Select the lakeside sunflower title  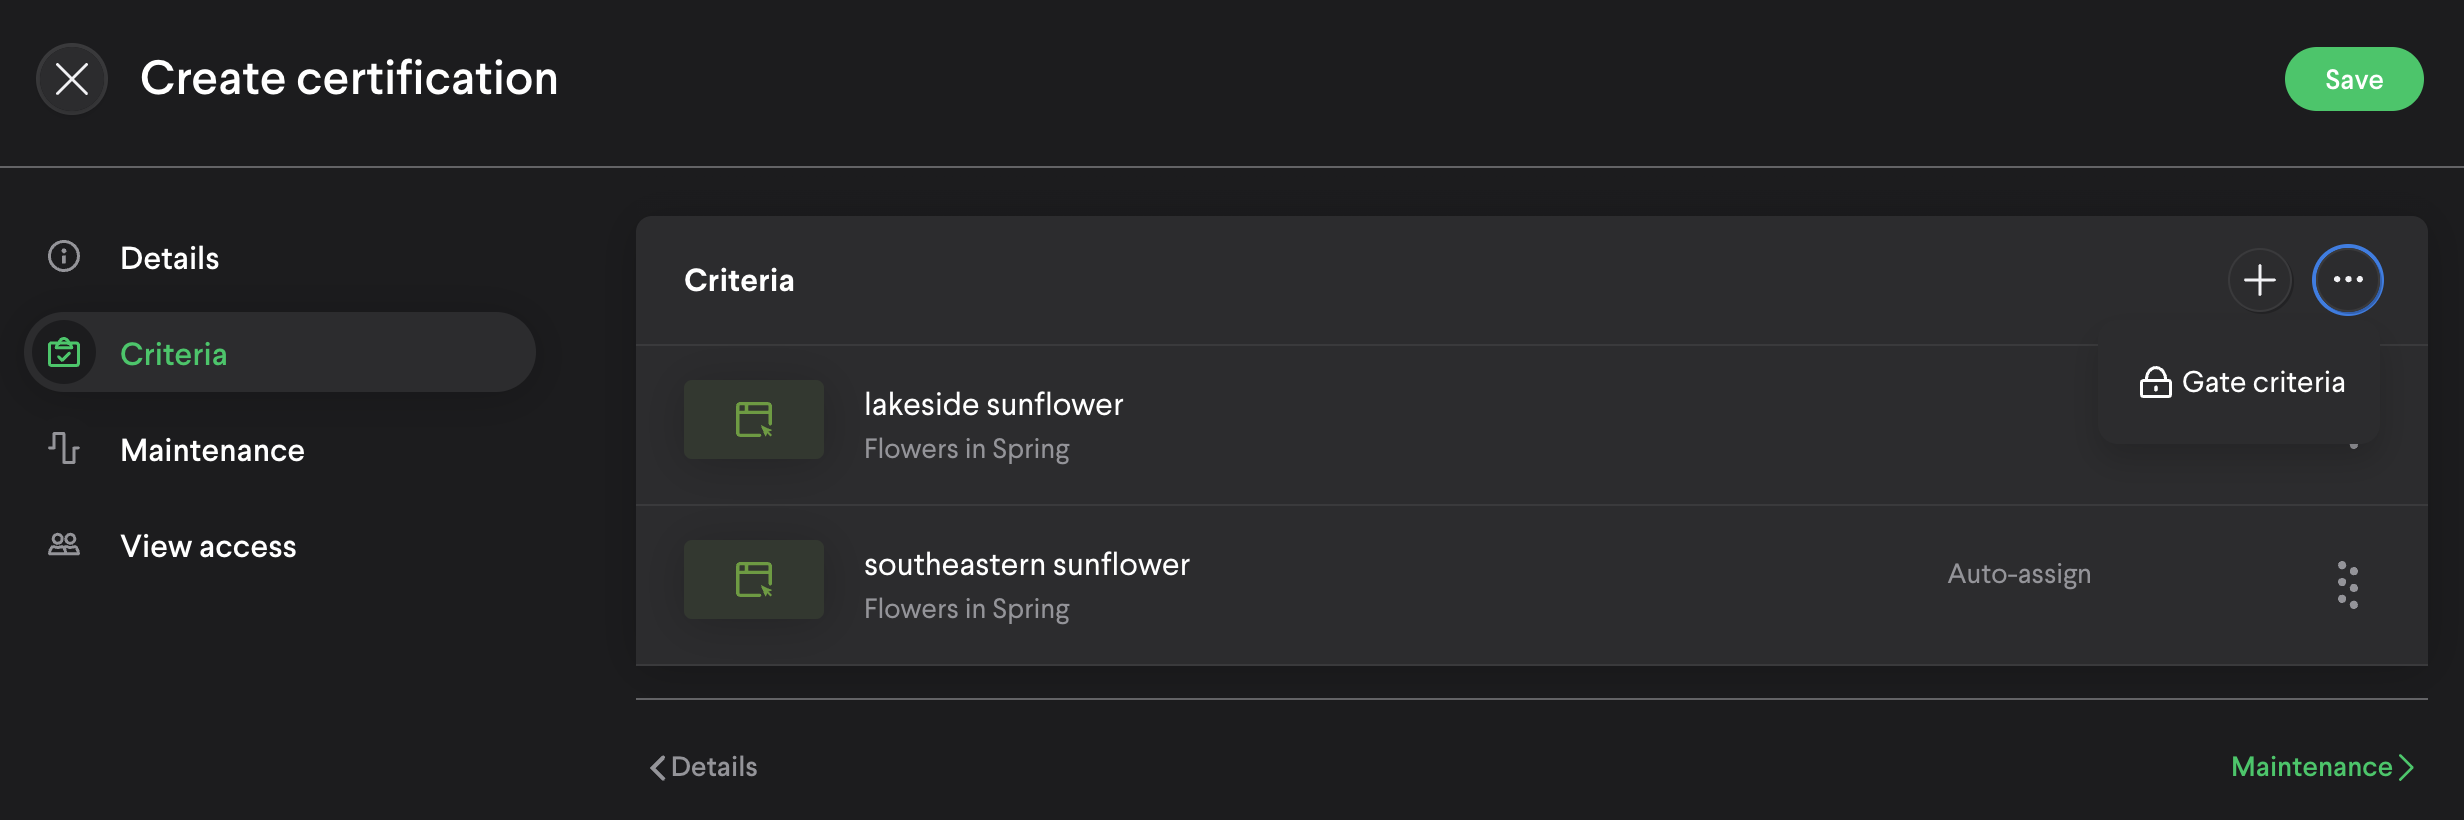point(993,404)
